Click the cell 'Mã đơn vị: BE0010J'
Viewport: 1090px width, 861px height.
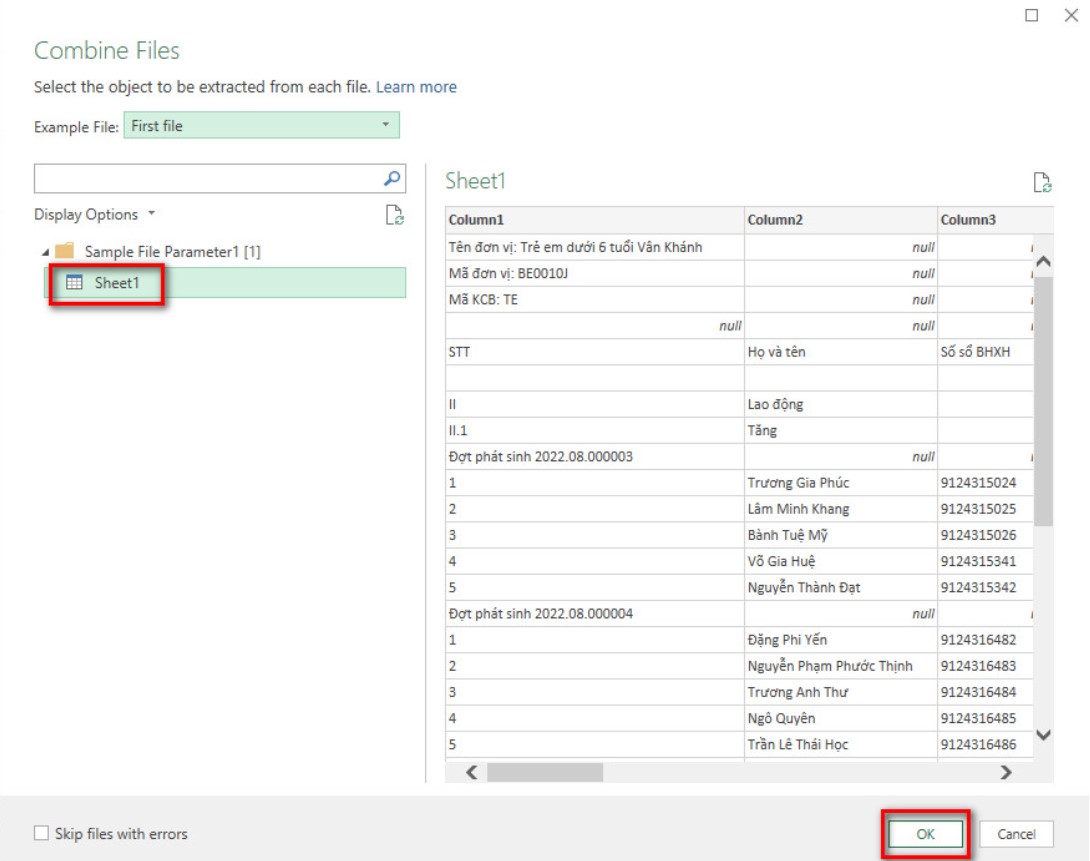594,273
